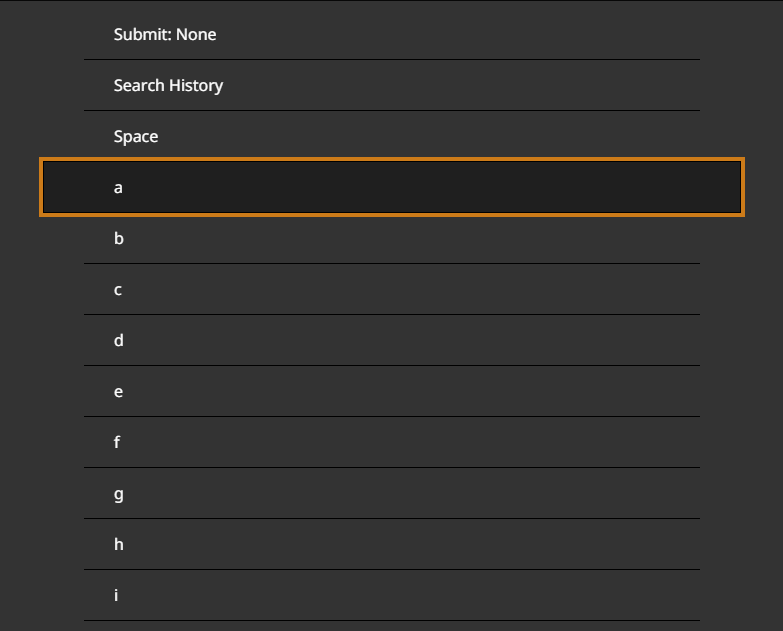
Task: Tap the row labeled Space
Action: (x=390, y=137)
